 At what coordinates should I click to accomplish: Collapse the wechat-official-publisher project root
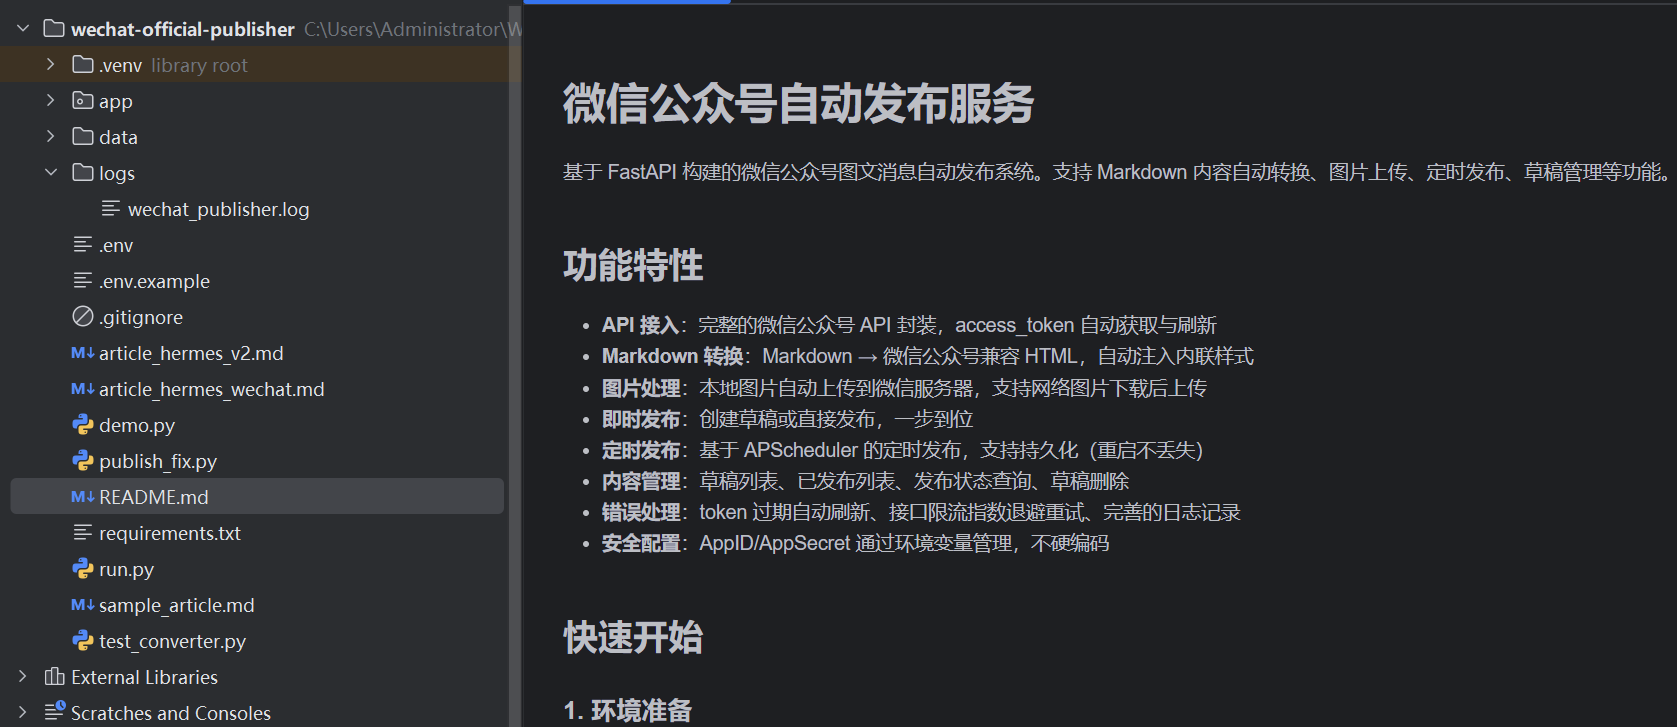coord(23,29)
